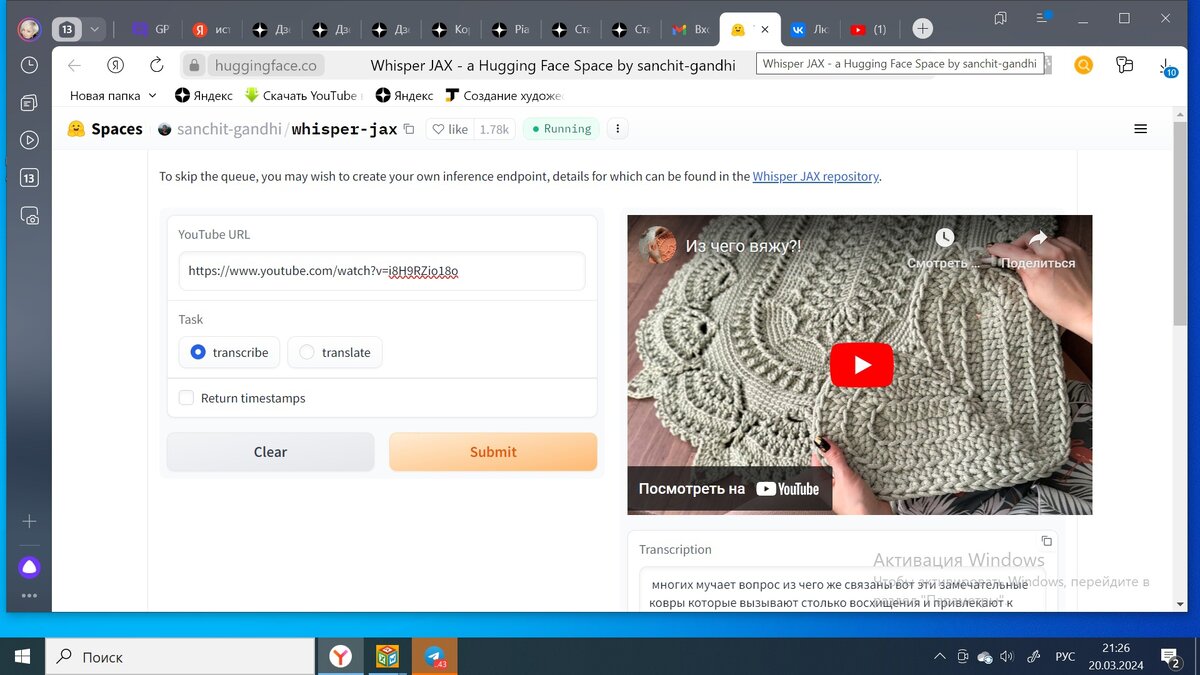
Task: Click the video title Из чего вяжу?!
Action: pos(743,246)
